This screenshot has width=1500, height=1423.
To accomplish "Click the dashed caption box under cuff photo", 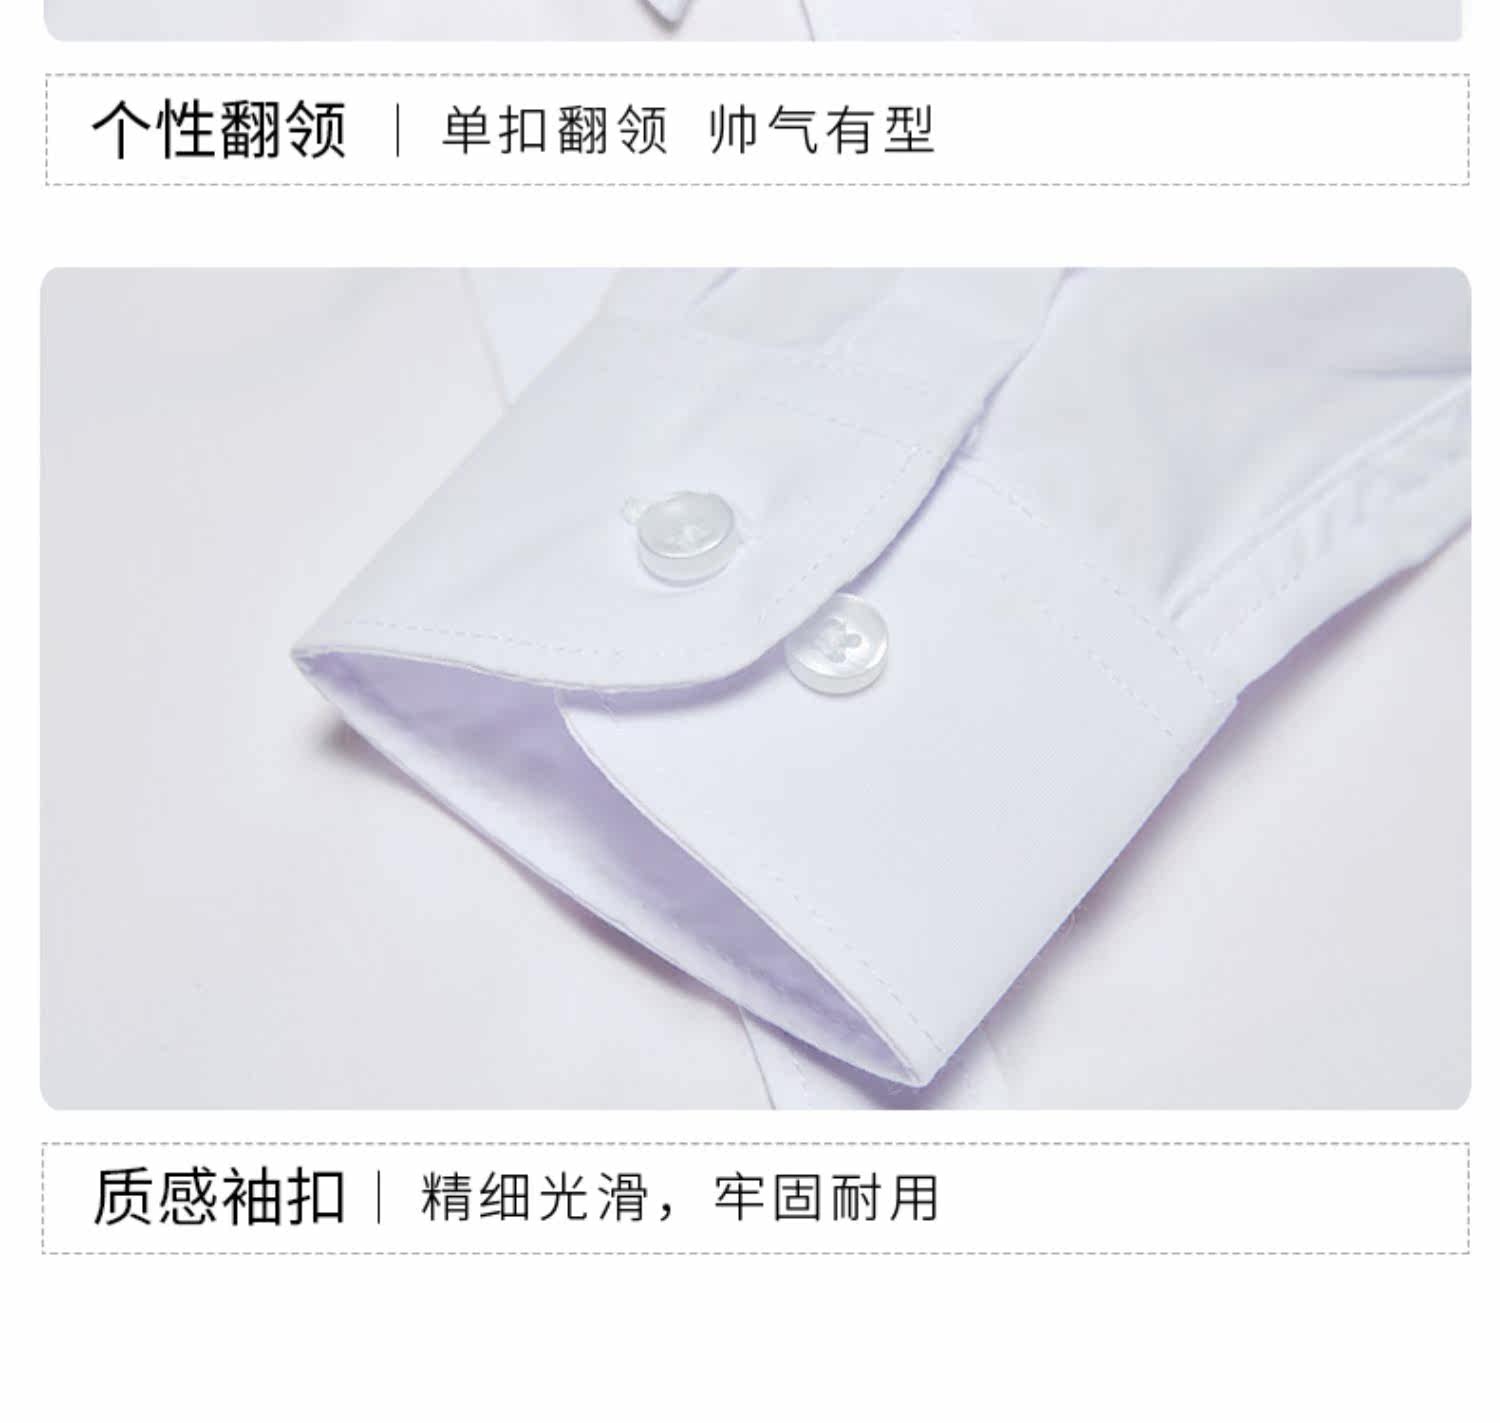I will [756, 1197].
